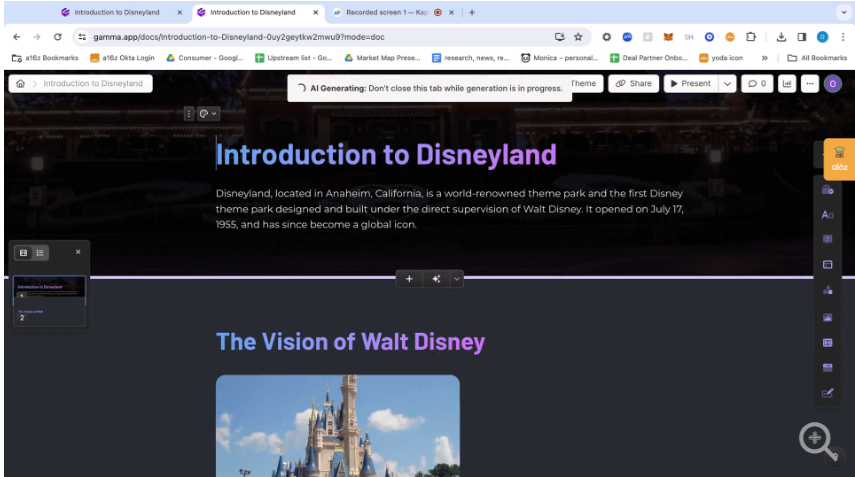Open the browser downloads icon

[781, 37]
